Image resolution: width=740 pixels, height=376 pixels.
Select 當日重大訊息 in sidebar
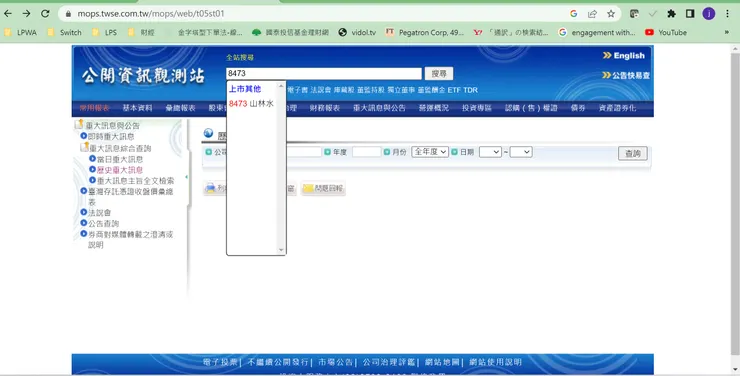click(120, 159)
